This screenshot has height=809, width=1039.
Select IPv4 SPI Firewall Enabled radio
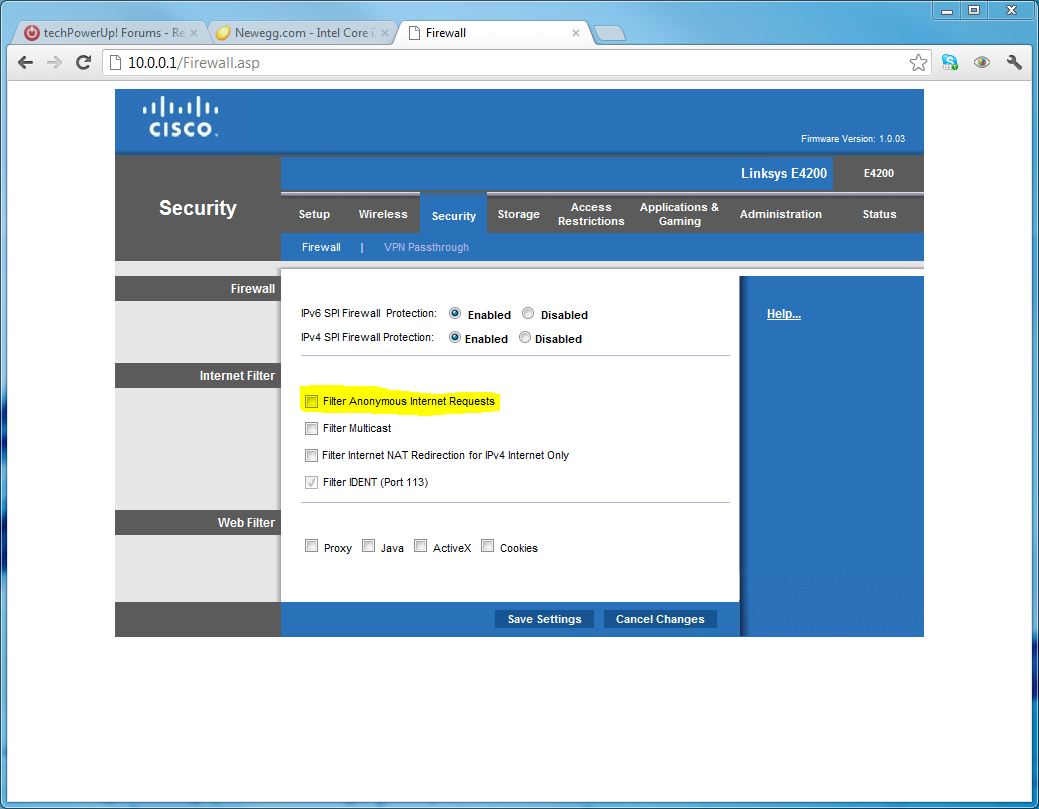coord(455,337)
